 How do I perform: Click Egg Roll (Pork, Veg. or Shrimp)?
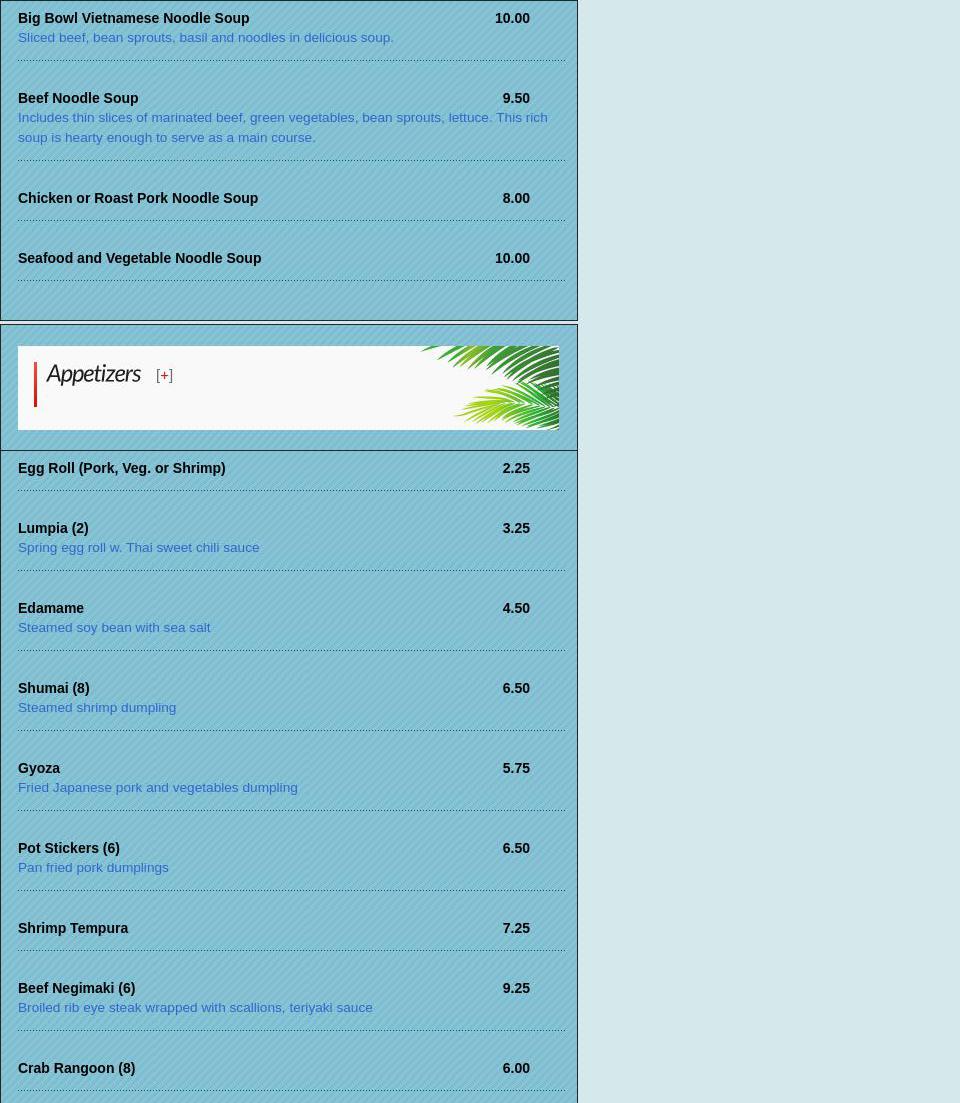point(121,468)
